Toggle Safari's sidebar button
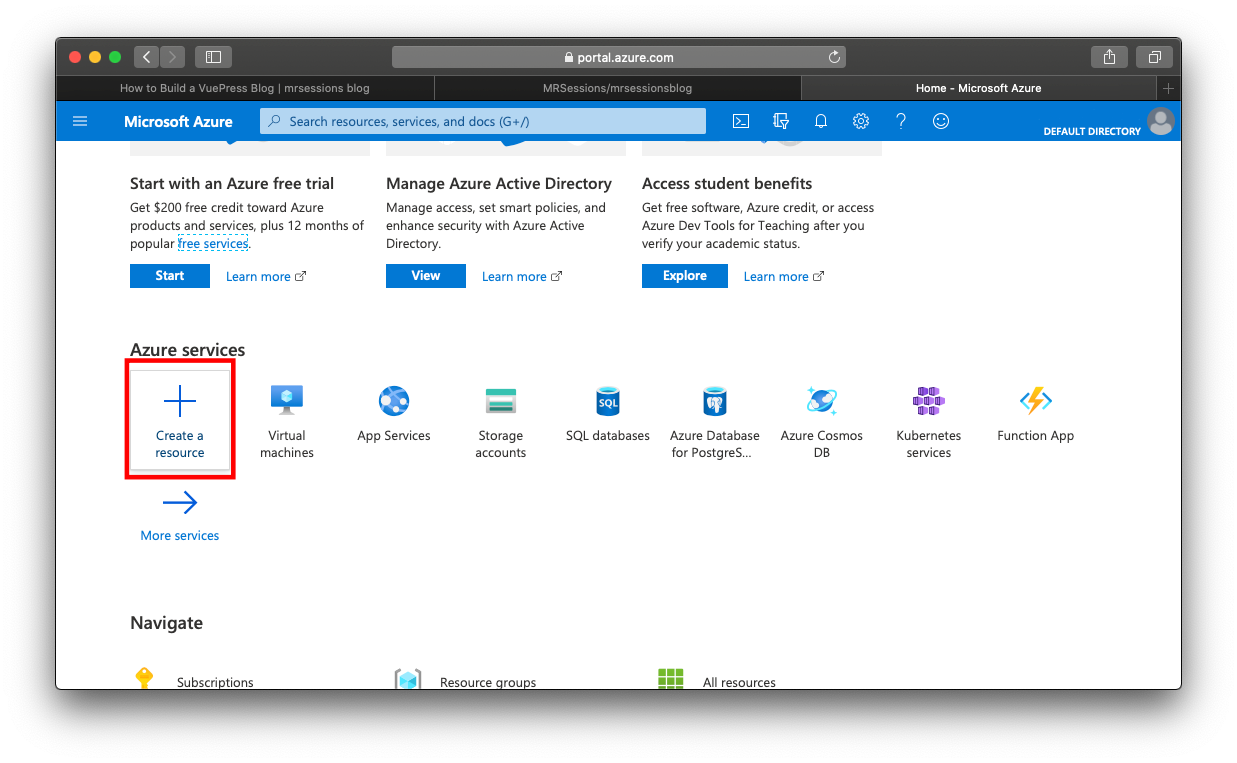The height and width of the screenshot is (763, 1237). (x=213, y=57)
